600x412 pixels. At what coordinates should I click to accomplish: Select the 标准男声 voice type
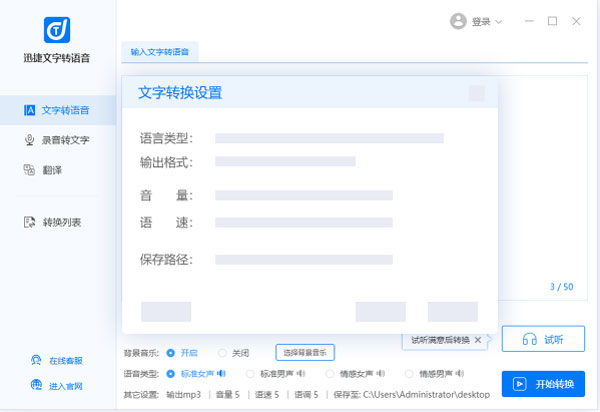coord(250,374)
